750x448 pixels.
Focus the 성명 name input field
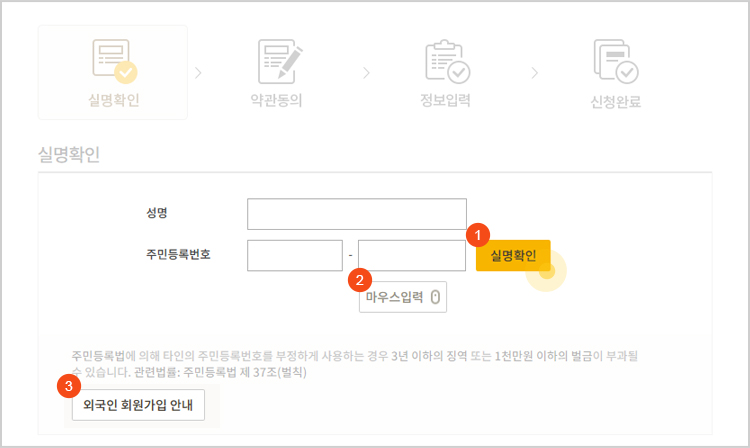coord(357,214)
